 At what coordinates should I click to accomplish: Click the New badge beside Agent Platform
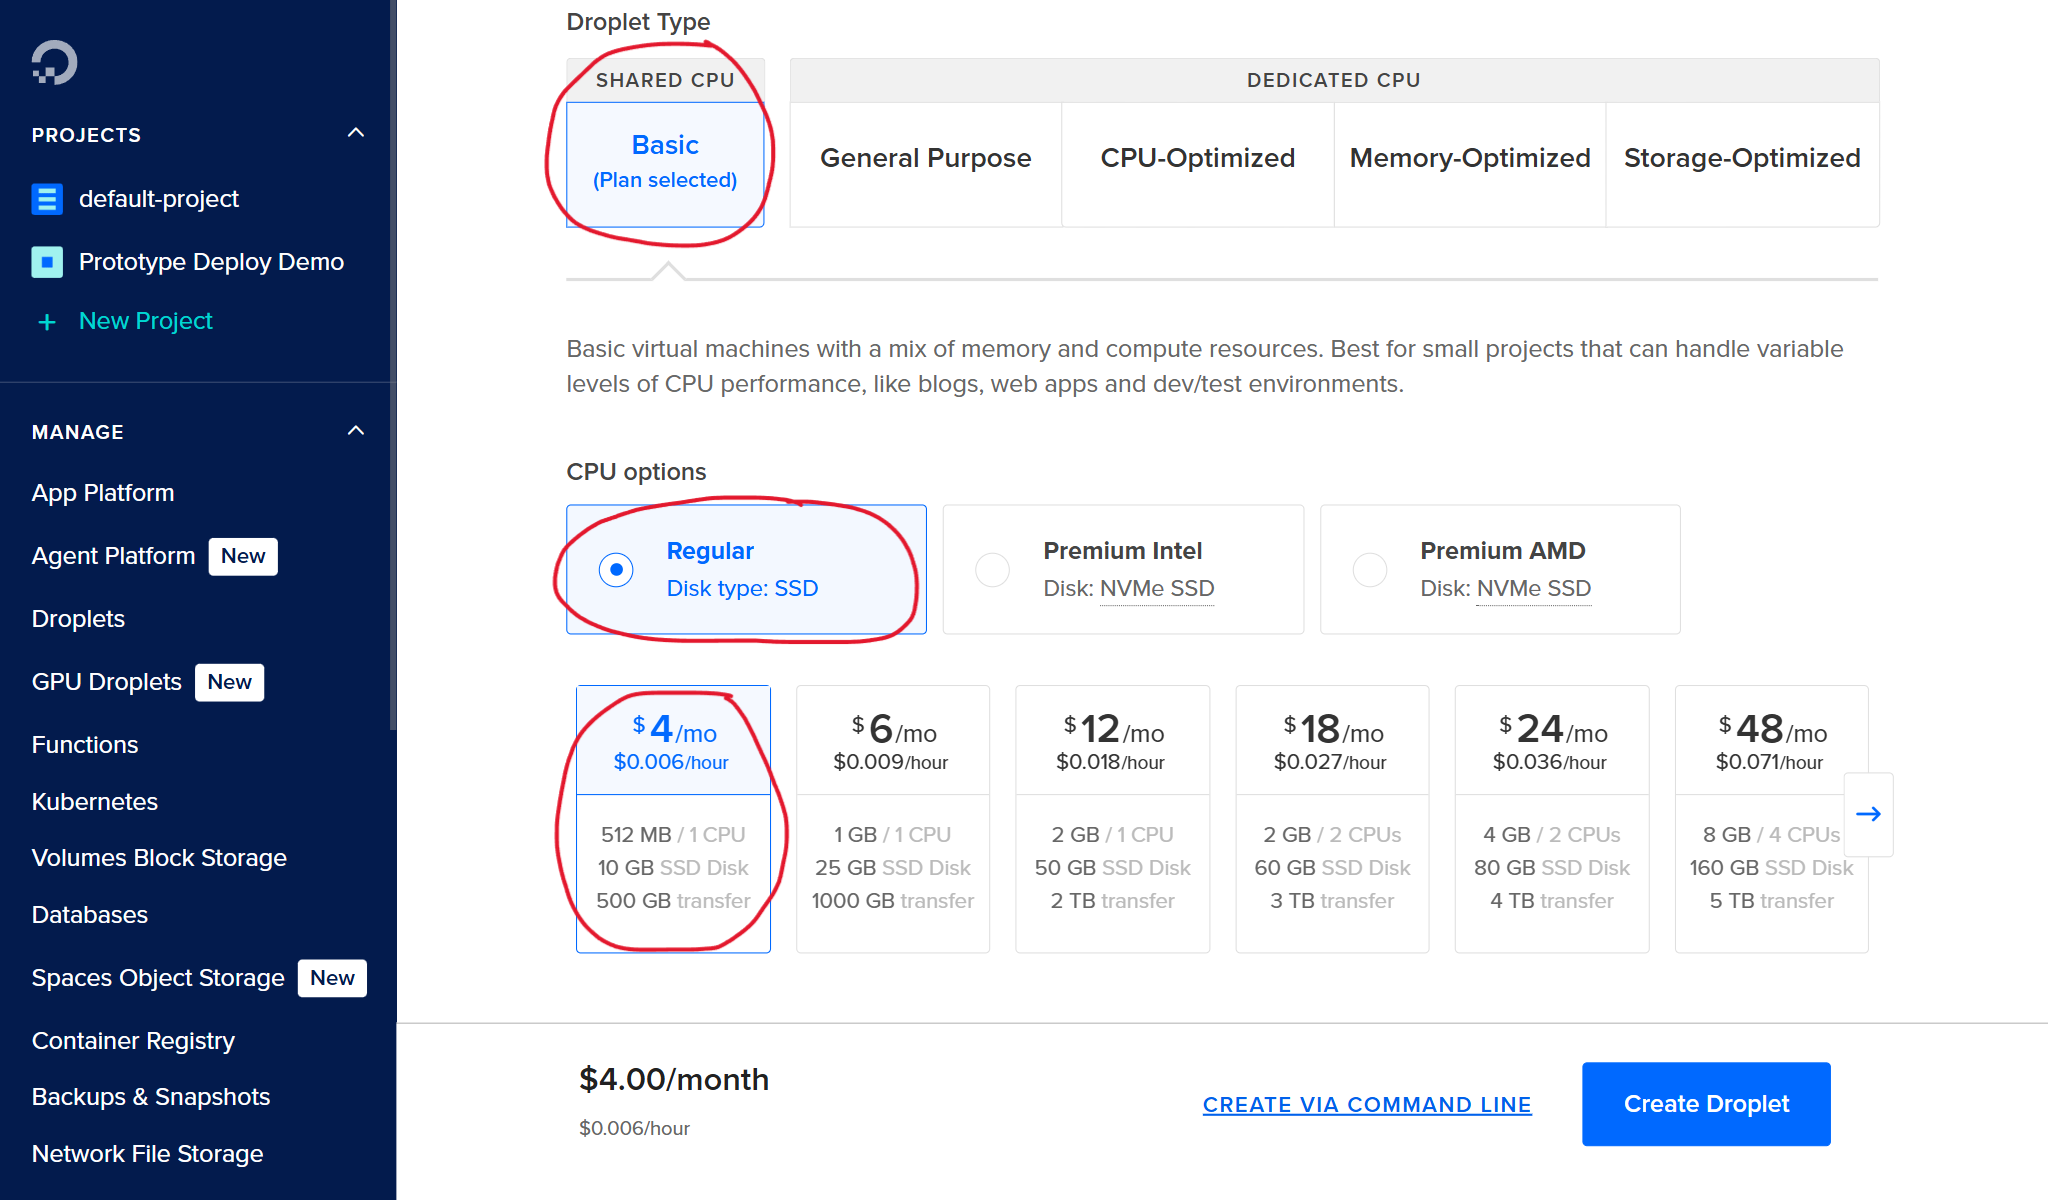(x=243, y=556)
